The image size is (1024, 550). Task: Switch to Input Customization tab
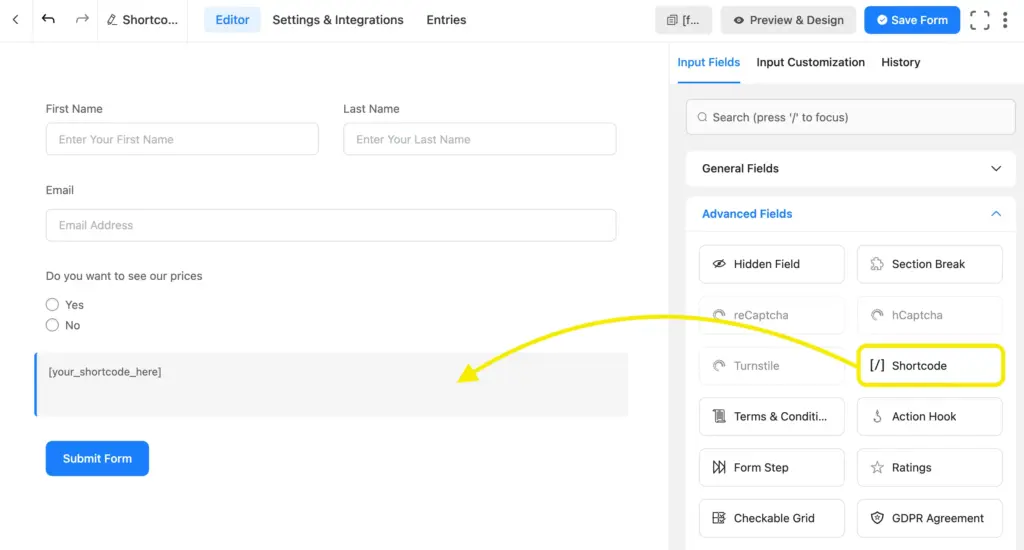click(x=810, y=62)
